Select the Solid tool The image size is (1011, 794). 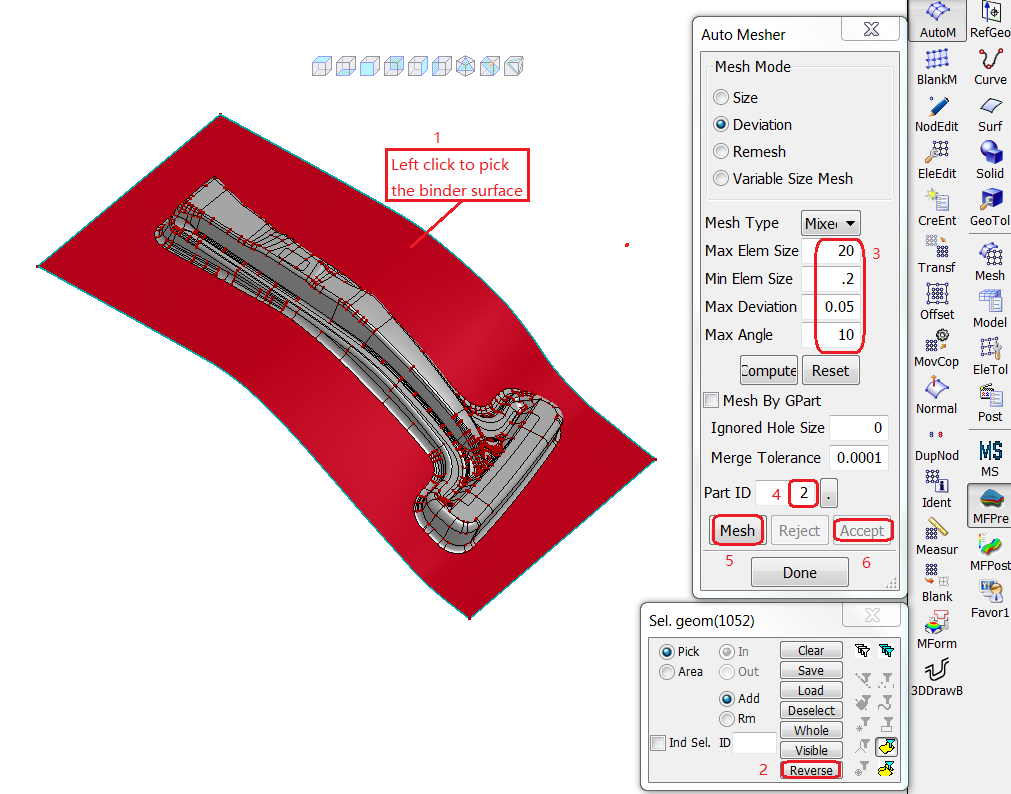990,161
